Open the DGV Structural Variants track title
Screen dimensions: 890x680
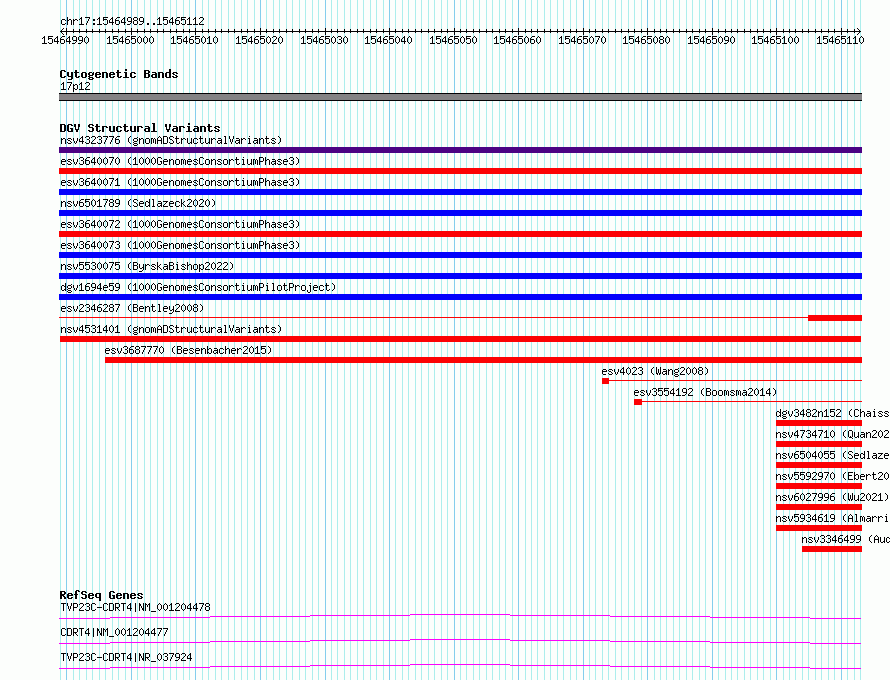pyautogui.click(x=140, y=128)
